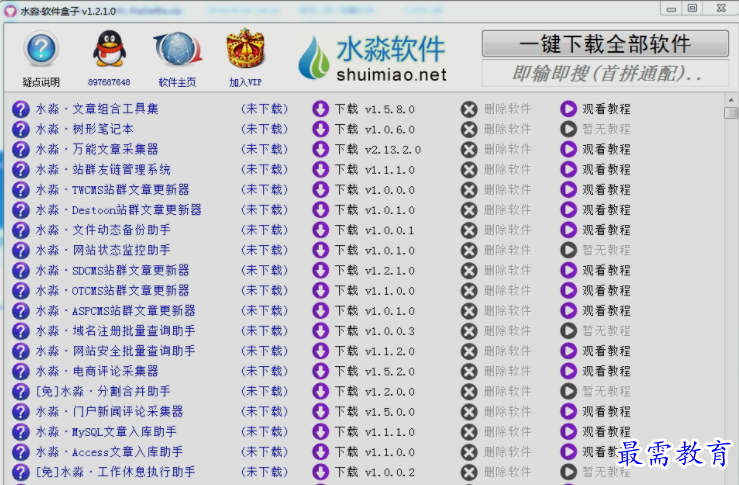Delete icon for ASPCMS站群文章更新器

[469, 311]
